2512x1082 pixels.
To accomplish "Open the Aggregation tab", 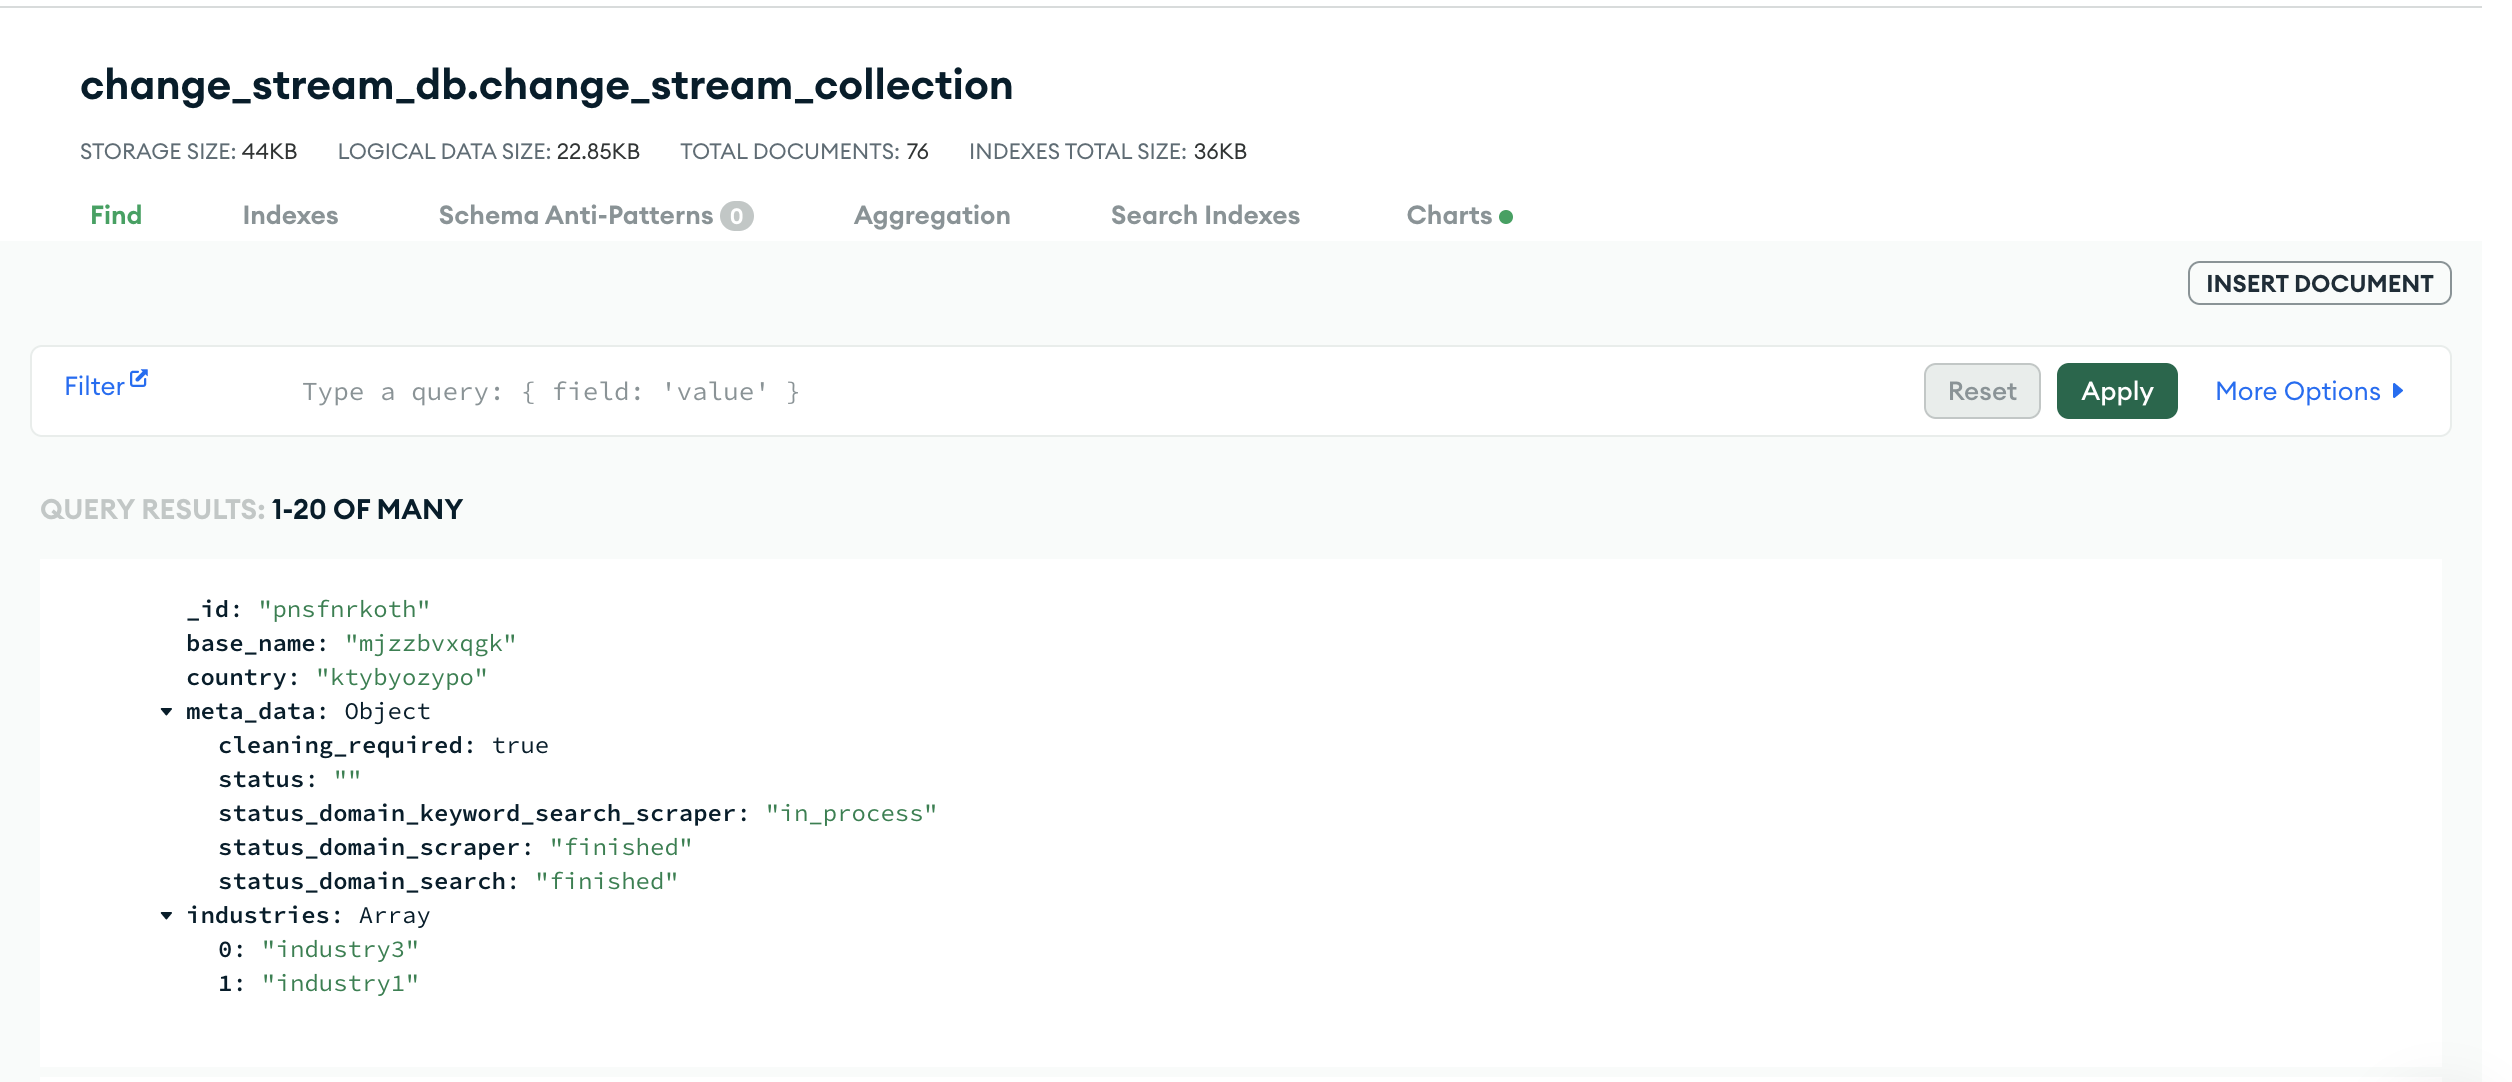I will click(x=931, y=215).
